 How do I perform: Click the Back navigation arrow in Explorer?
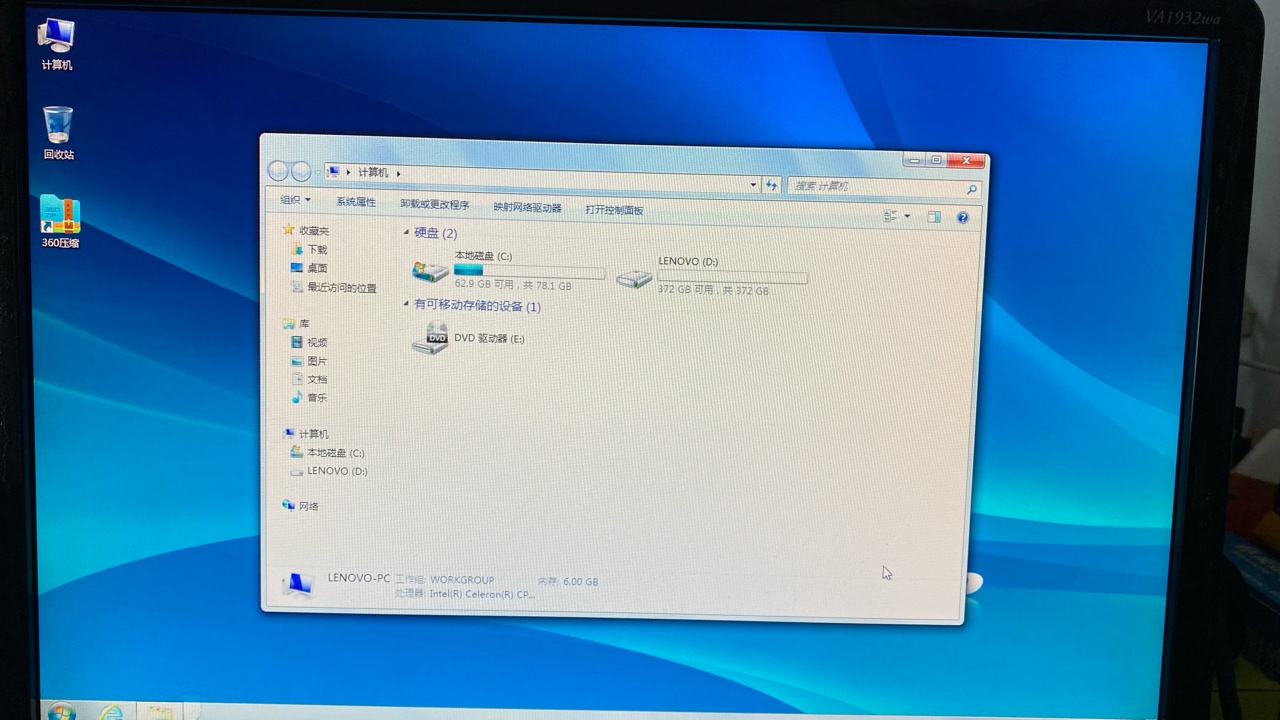coord(279,171)
